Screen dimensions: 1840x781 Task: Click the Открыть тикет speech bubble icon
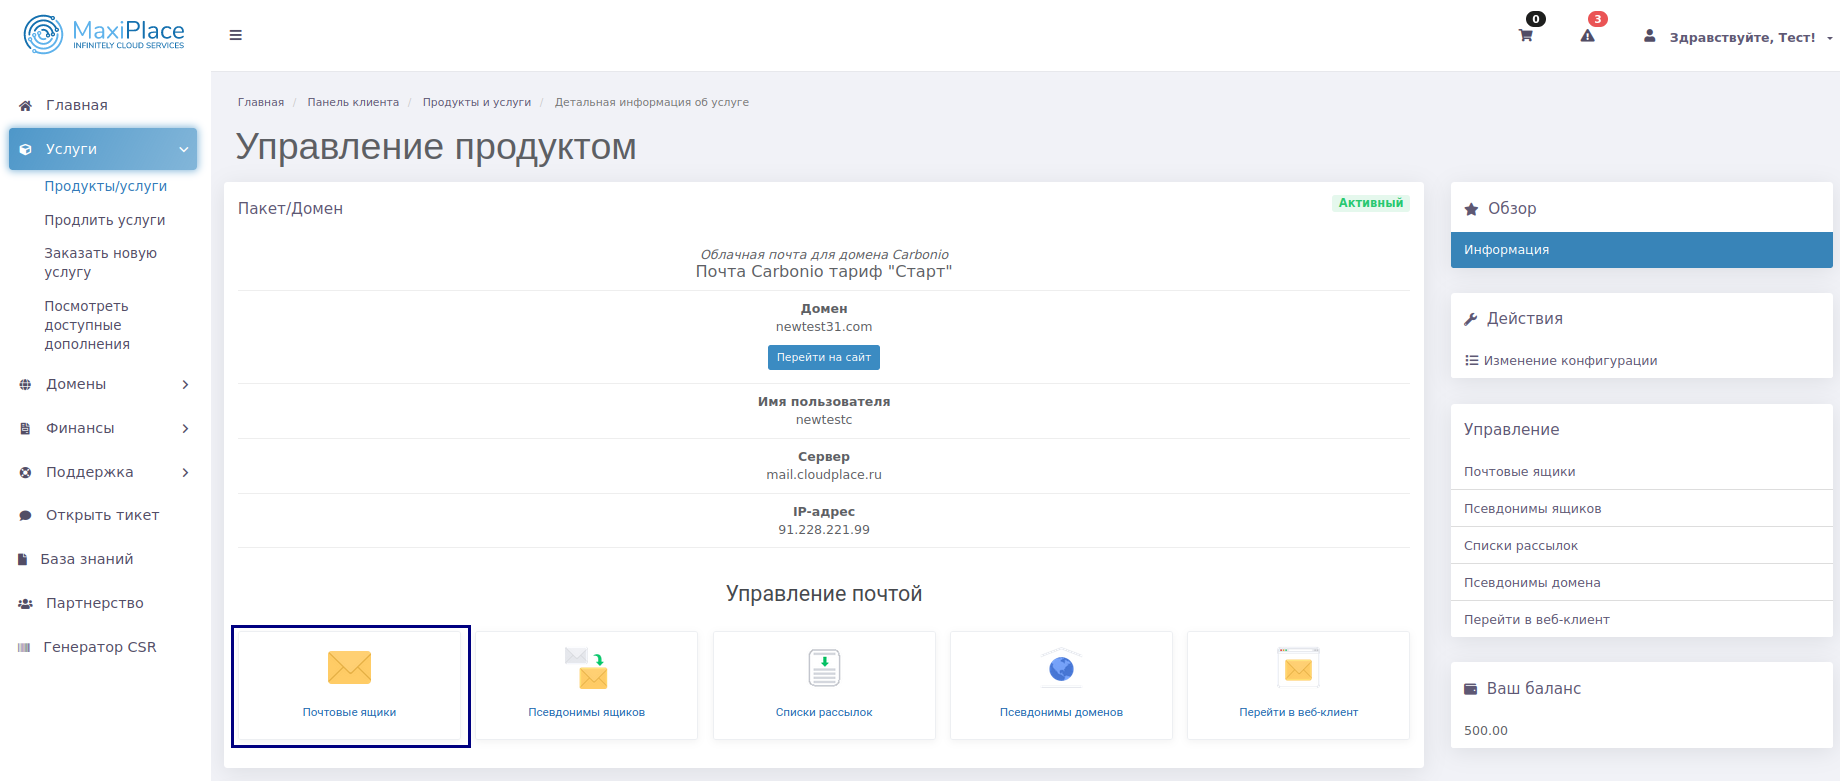click(25, 516)
